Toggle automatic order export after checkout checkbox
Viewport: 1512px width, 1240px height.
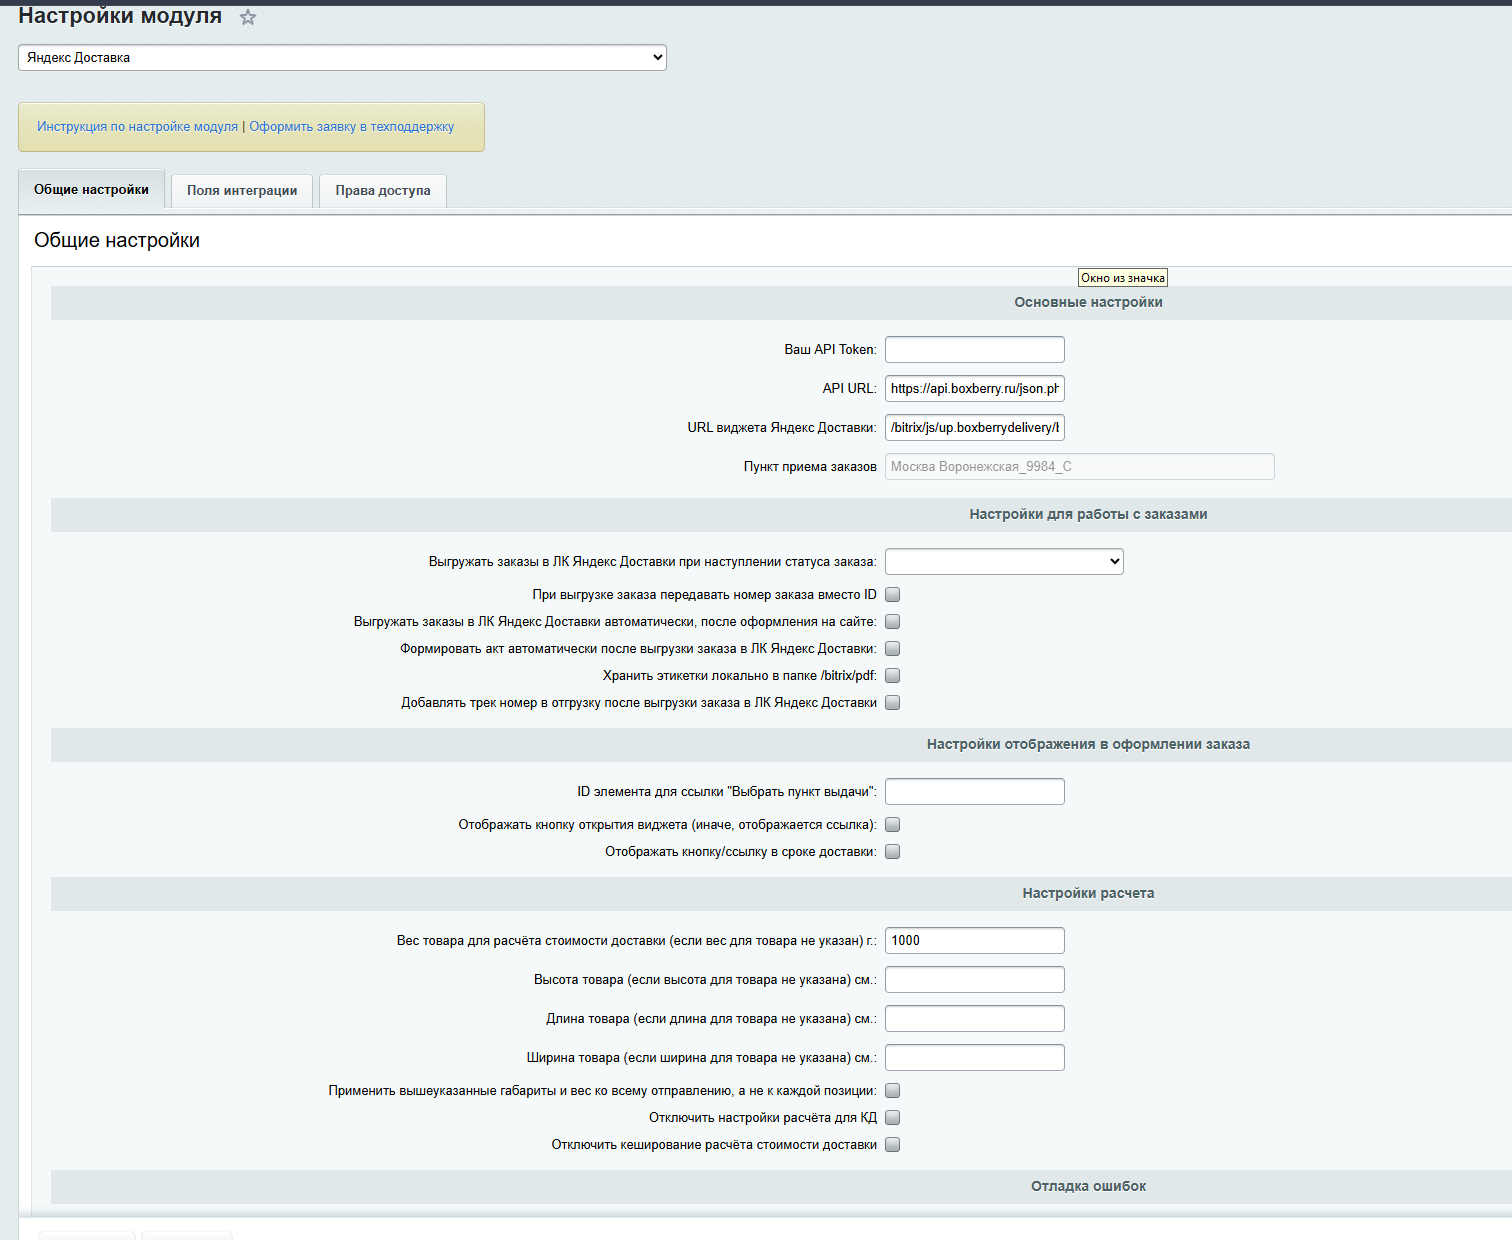coord(893,622)
